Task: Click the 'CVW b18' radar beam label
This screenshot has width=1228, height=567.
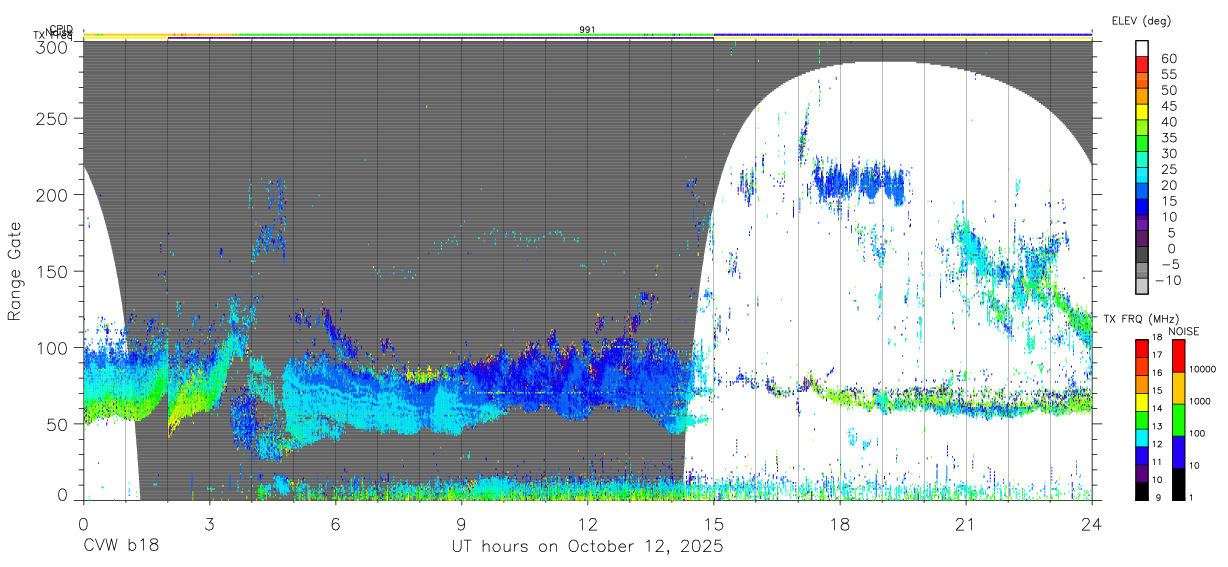Action: pyautogui.click(x=120, y=547)
